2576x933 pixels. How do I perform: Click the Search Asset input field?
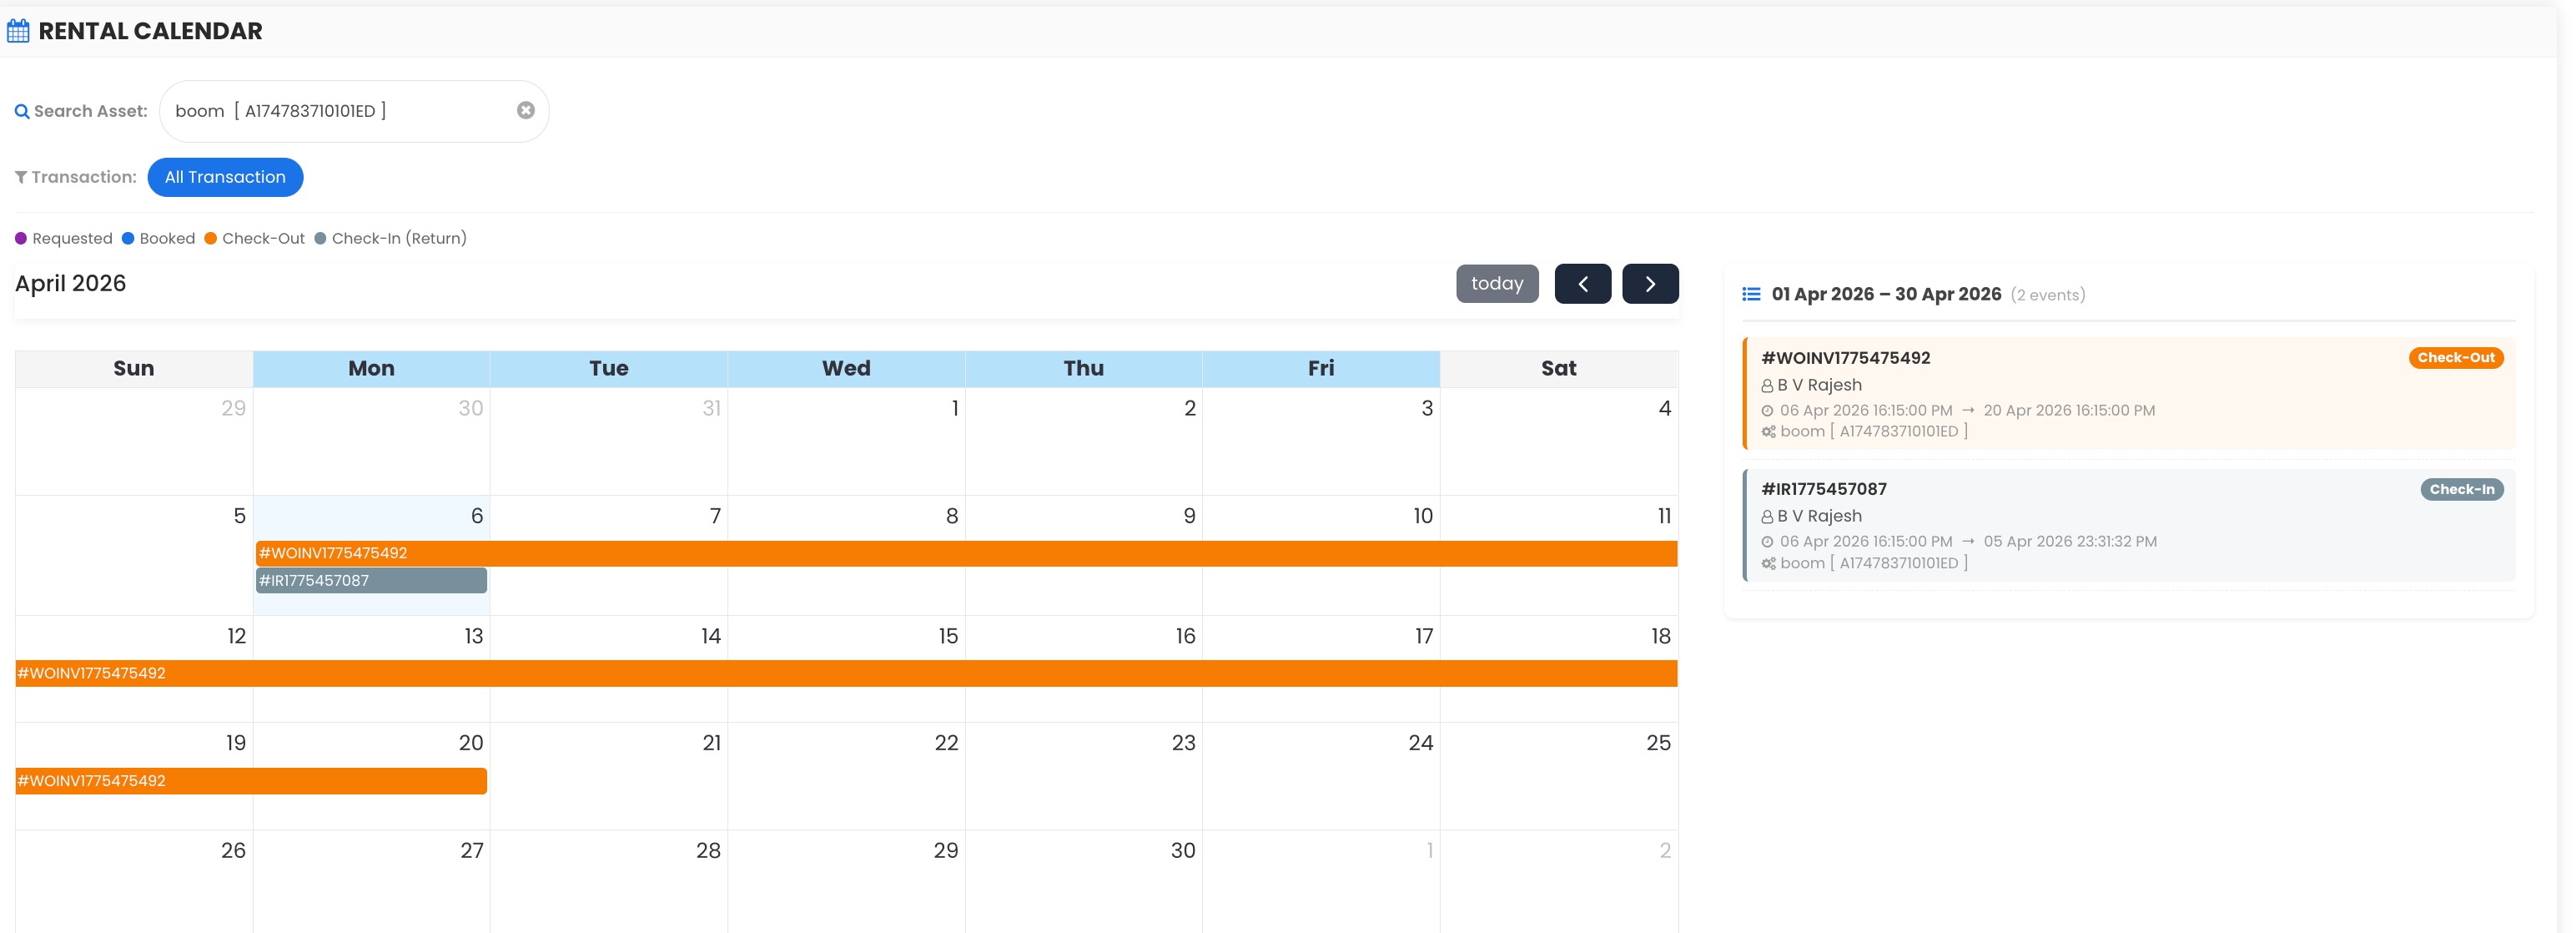340,111
